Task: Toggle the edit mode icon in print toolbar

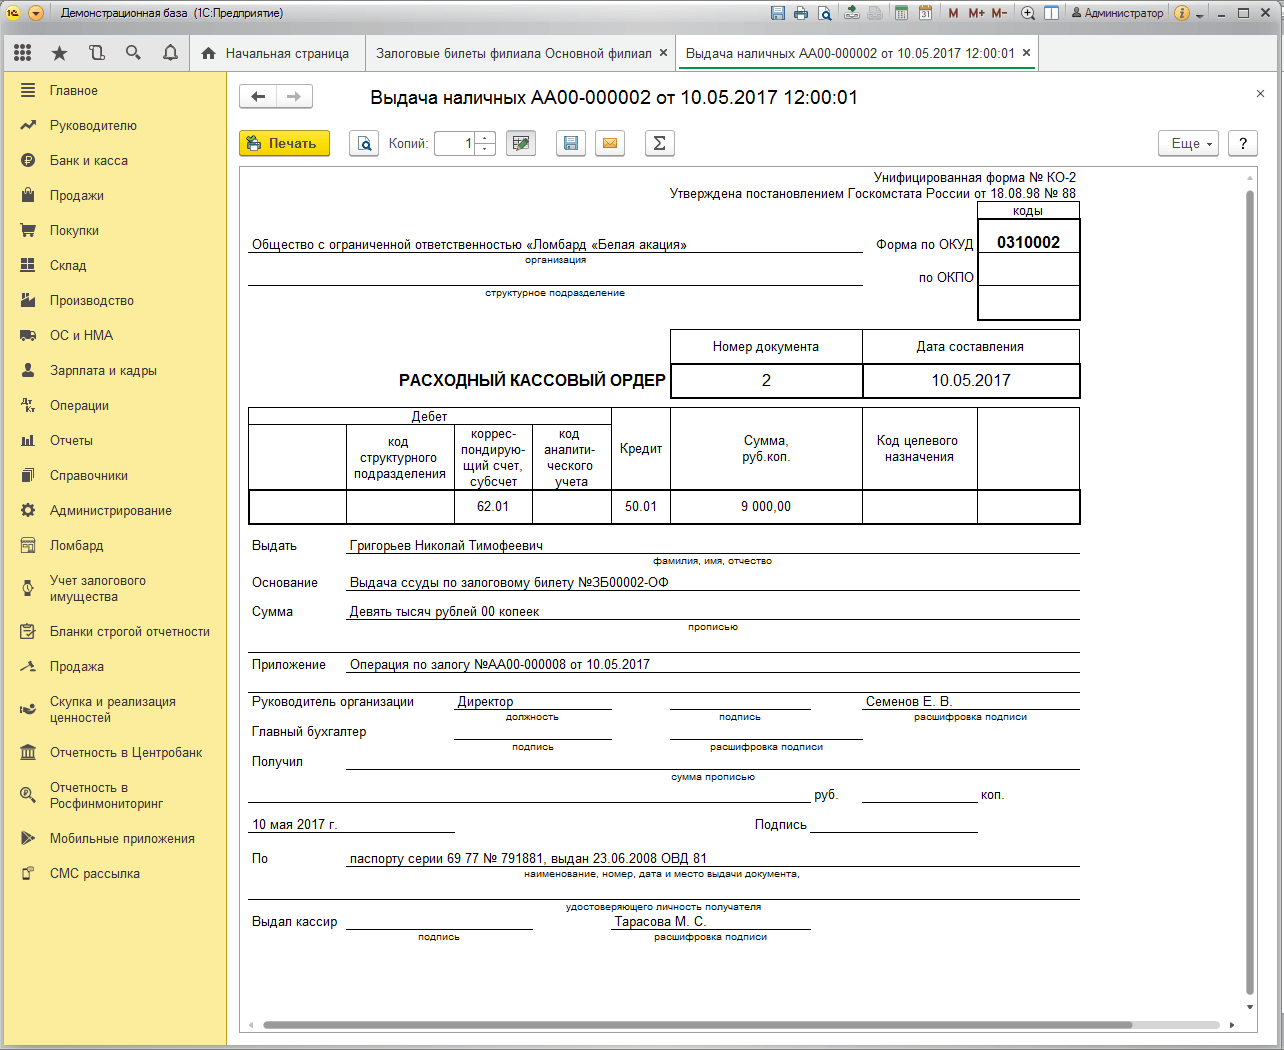Action: coord(521,143)
